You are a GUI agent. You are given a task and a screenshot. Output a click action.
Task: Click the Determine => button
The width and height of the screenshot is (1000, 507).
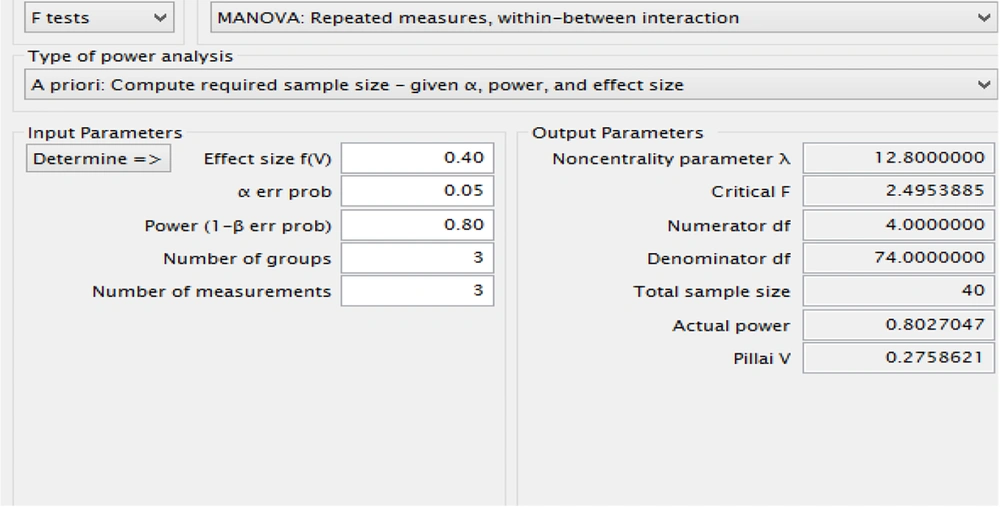click(97, 159)
